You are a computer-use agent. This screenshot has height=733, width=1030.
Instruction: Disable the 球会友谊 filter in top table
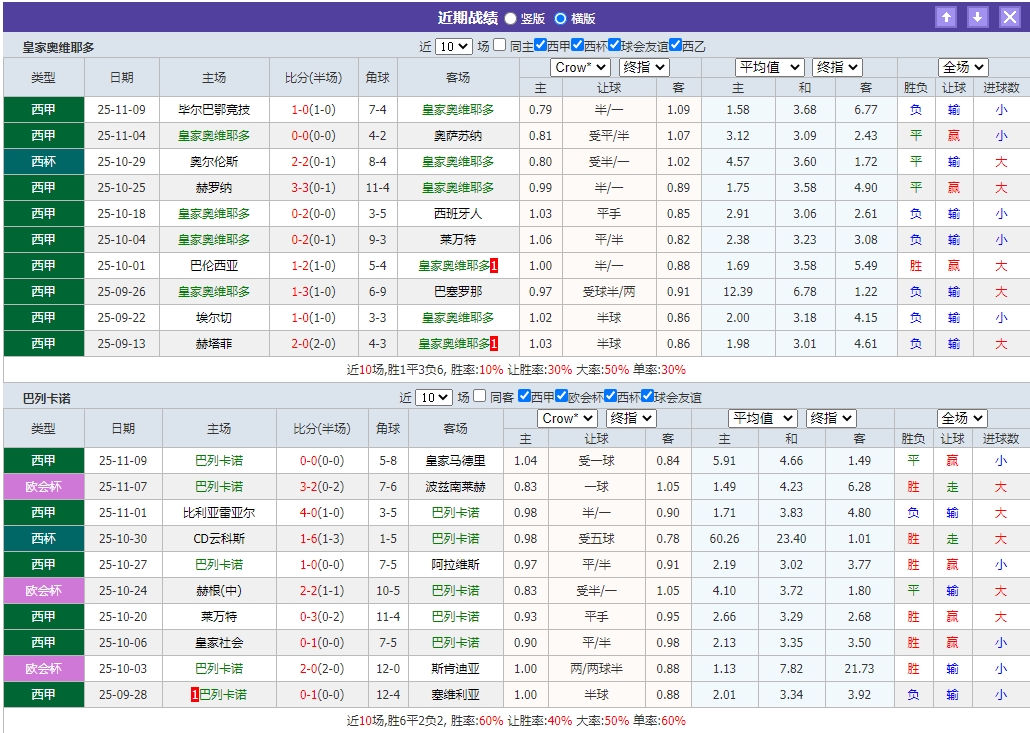pos(614,45)
